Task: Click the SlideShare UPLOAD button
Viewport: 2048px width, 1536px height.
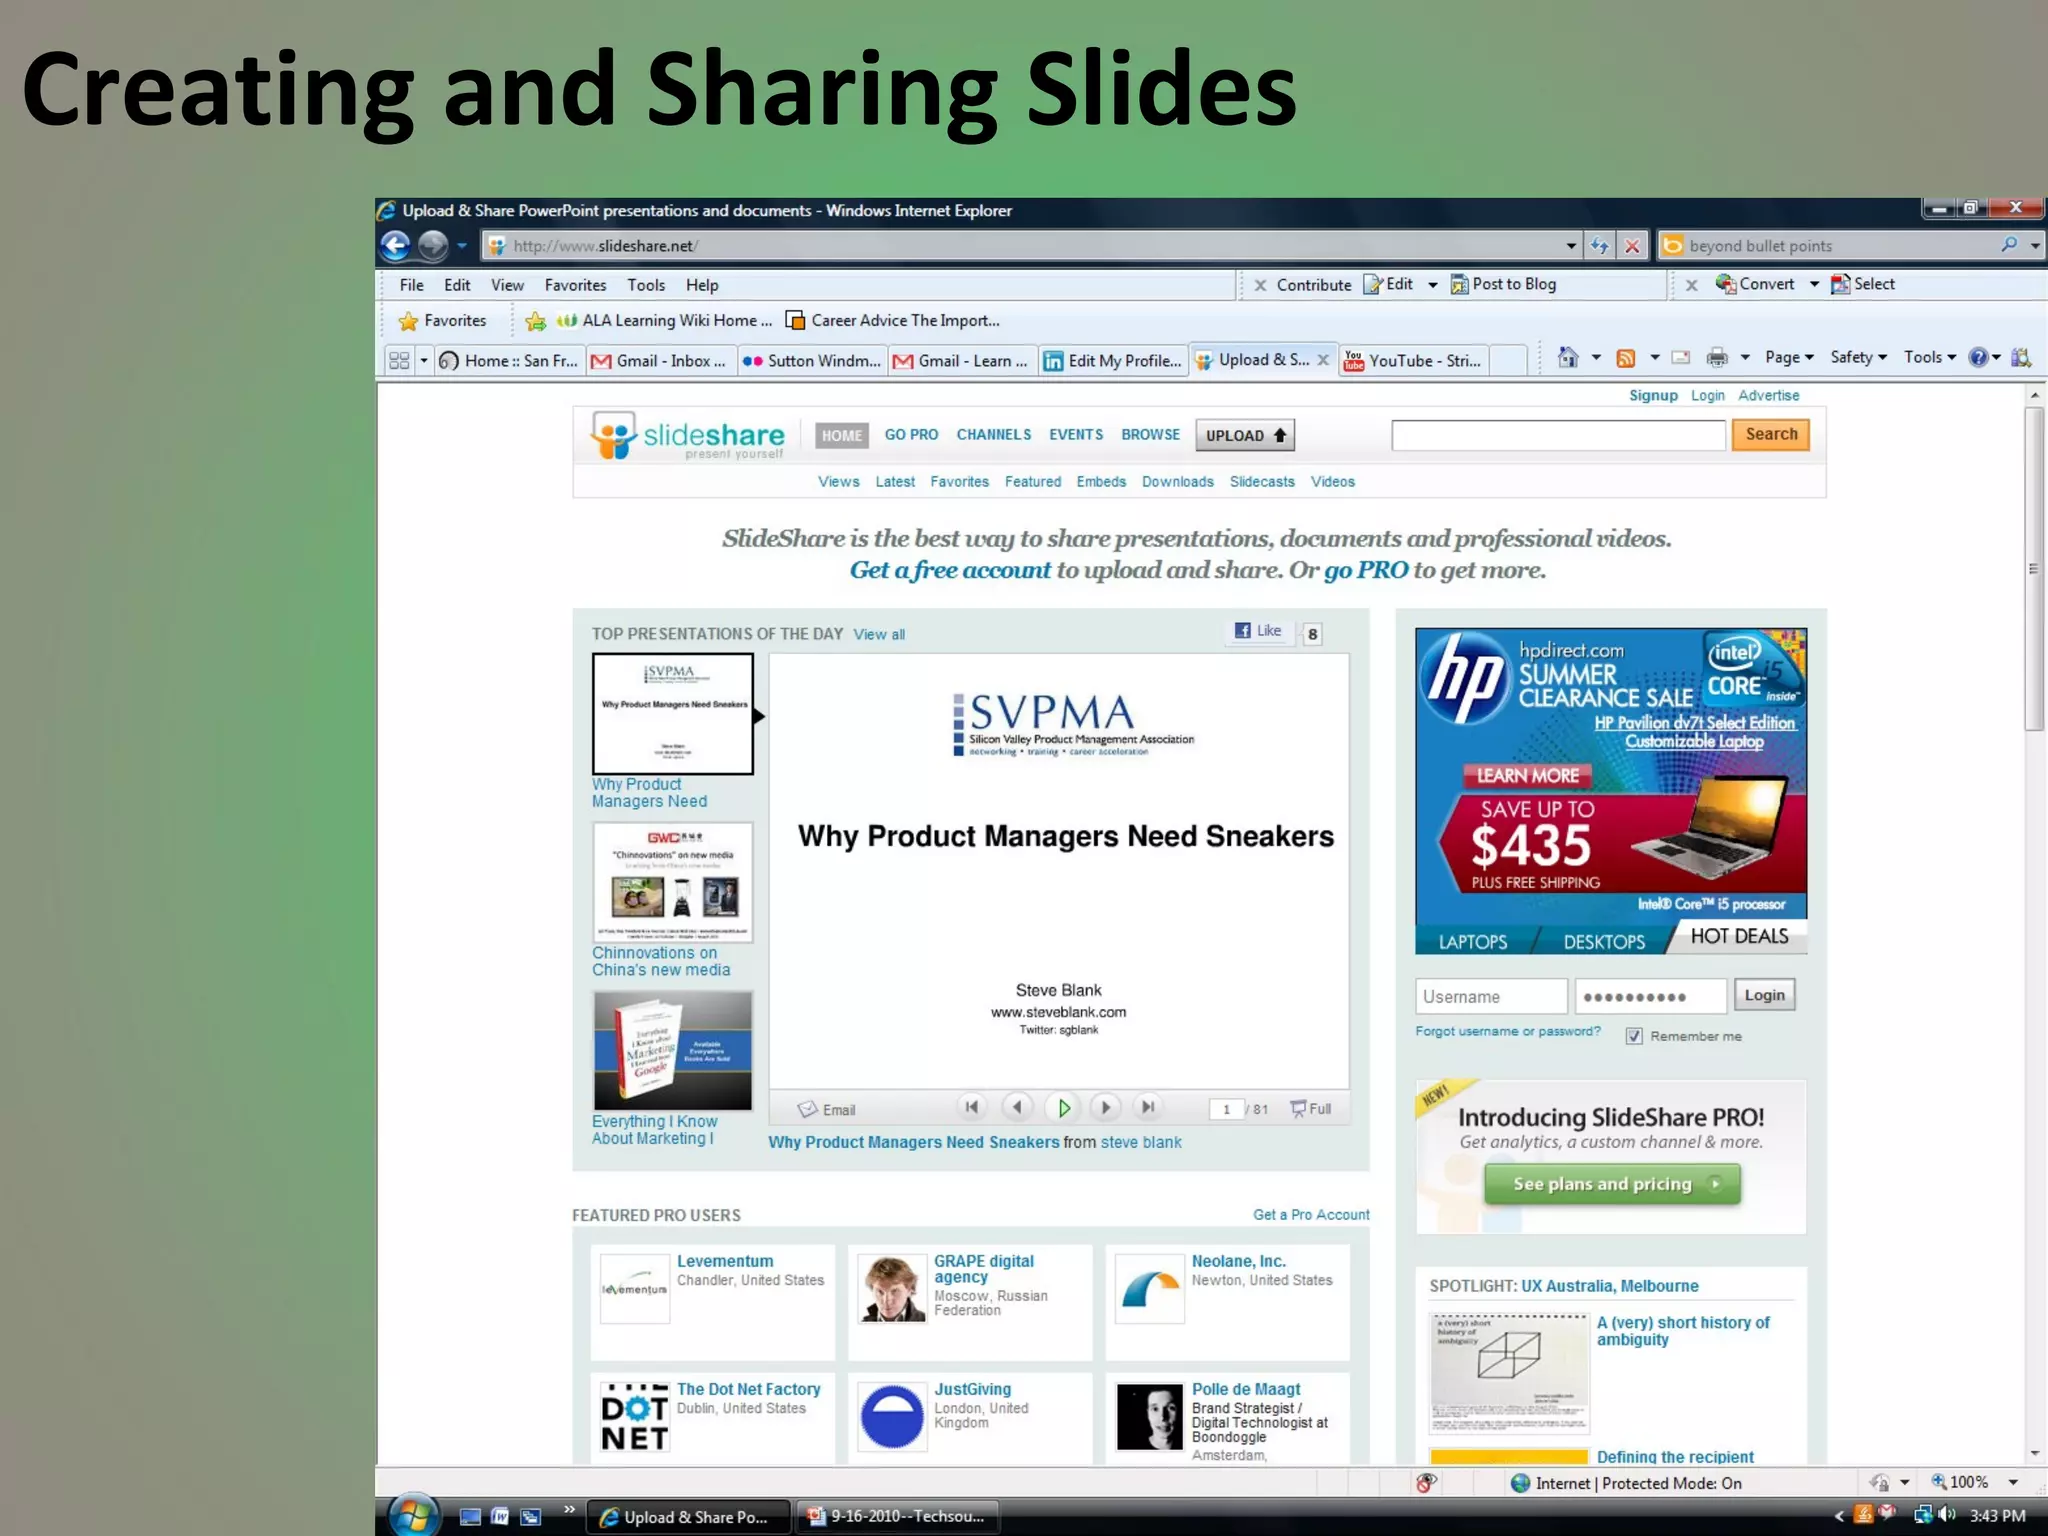Action: pos(1245,435)
